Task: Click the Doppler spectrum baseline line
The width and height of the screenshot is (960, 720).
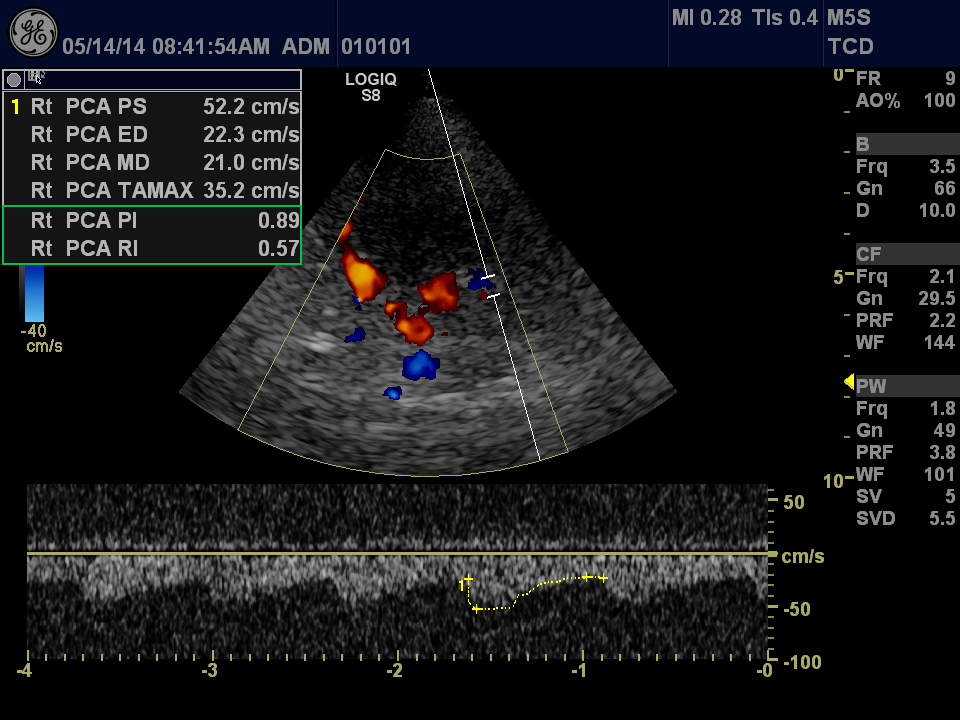Action: point(400,553)
